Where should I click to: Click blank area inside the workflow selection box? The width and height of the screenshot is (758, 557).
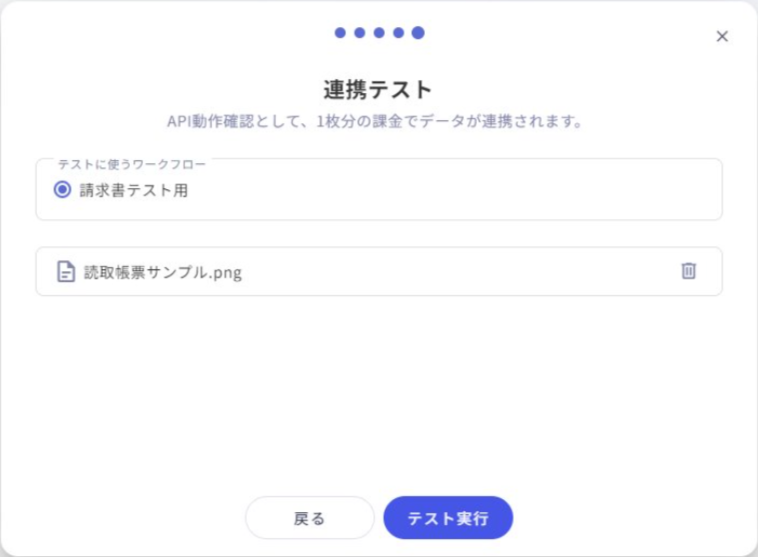454,190
